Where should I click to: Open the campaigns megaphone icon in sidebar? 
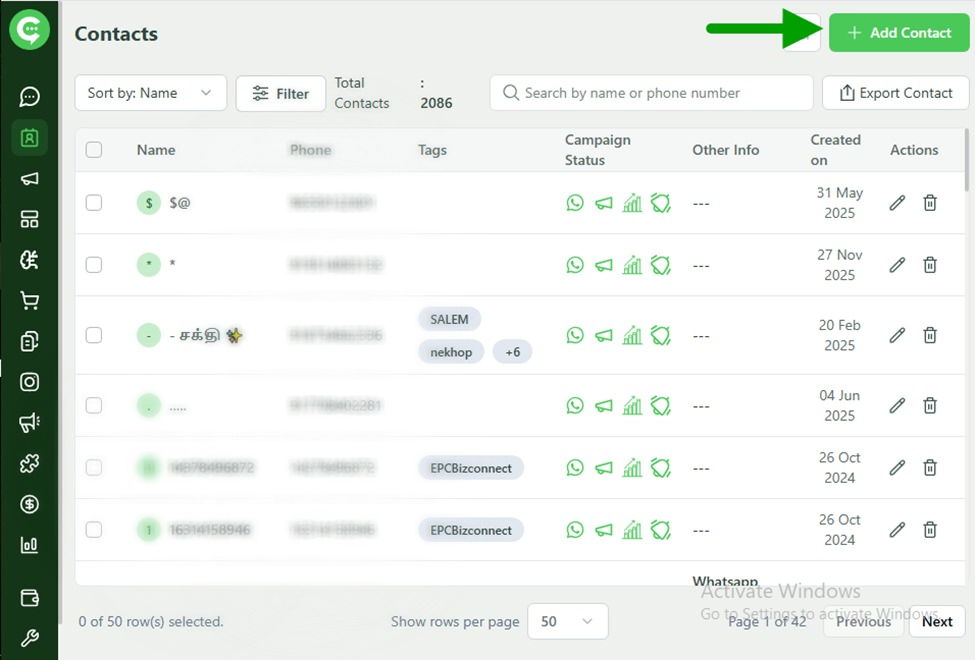point(29,178)
